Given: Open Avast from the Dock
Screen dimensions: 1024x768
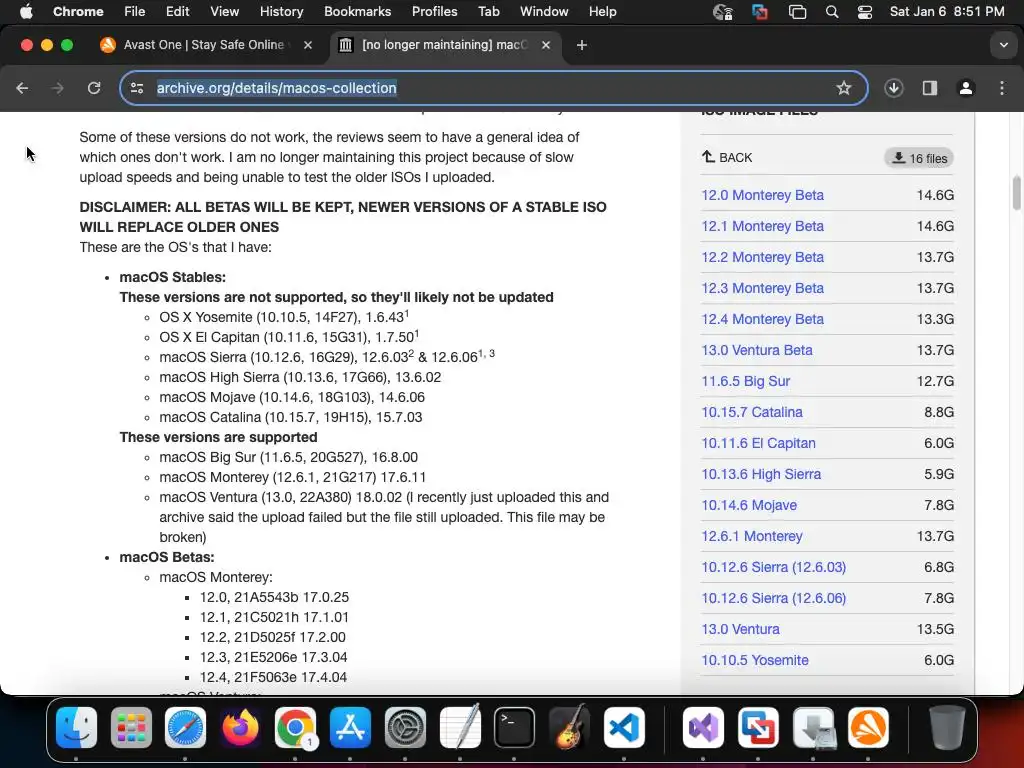Looking at the screenshot, I should [x=868, y=728].
